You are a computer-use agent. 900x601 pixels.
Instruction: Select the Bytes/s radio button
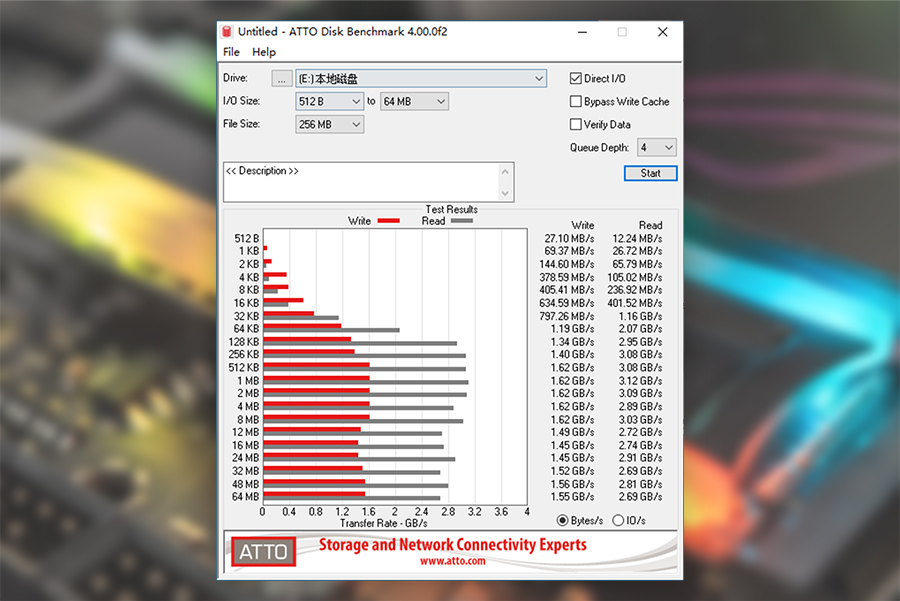[x=562, y=521]
